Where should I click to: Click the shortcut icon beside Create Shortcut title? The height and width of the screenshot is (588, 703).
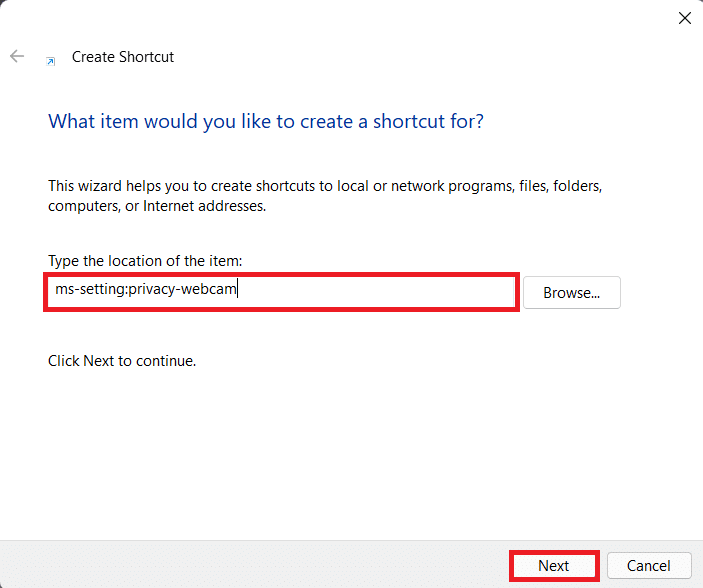tap(51, 59)
